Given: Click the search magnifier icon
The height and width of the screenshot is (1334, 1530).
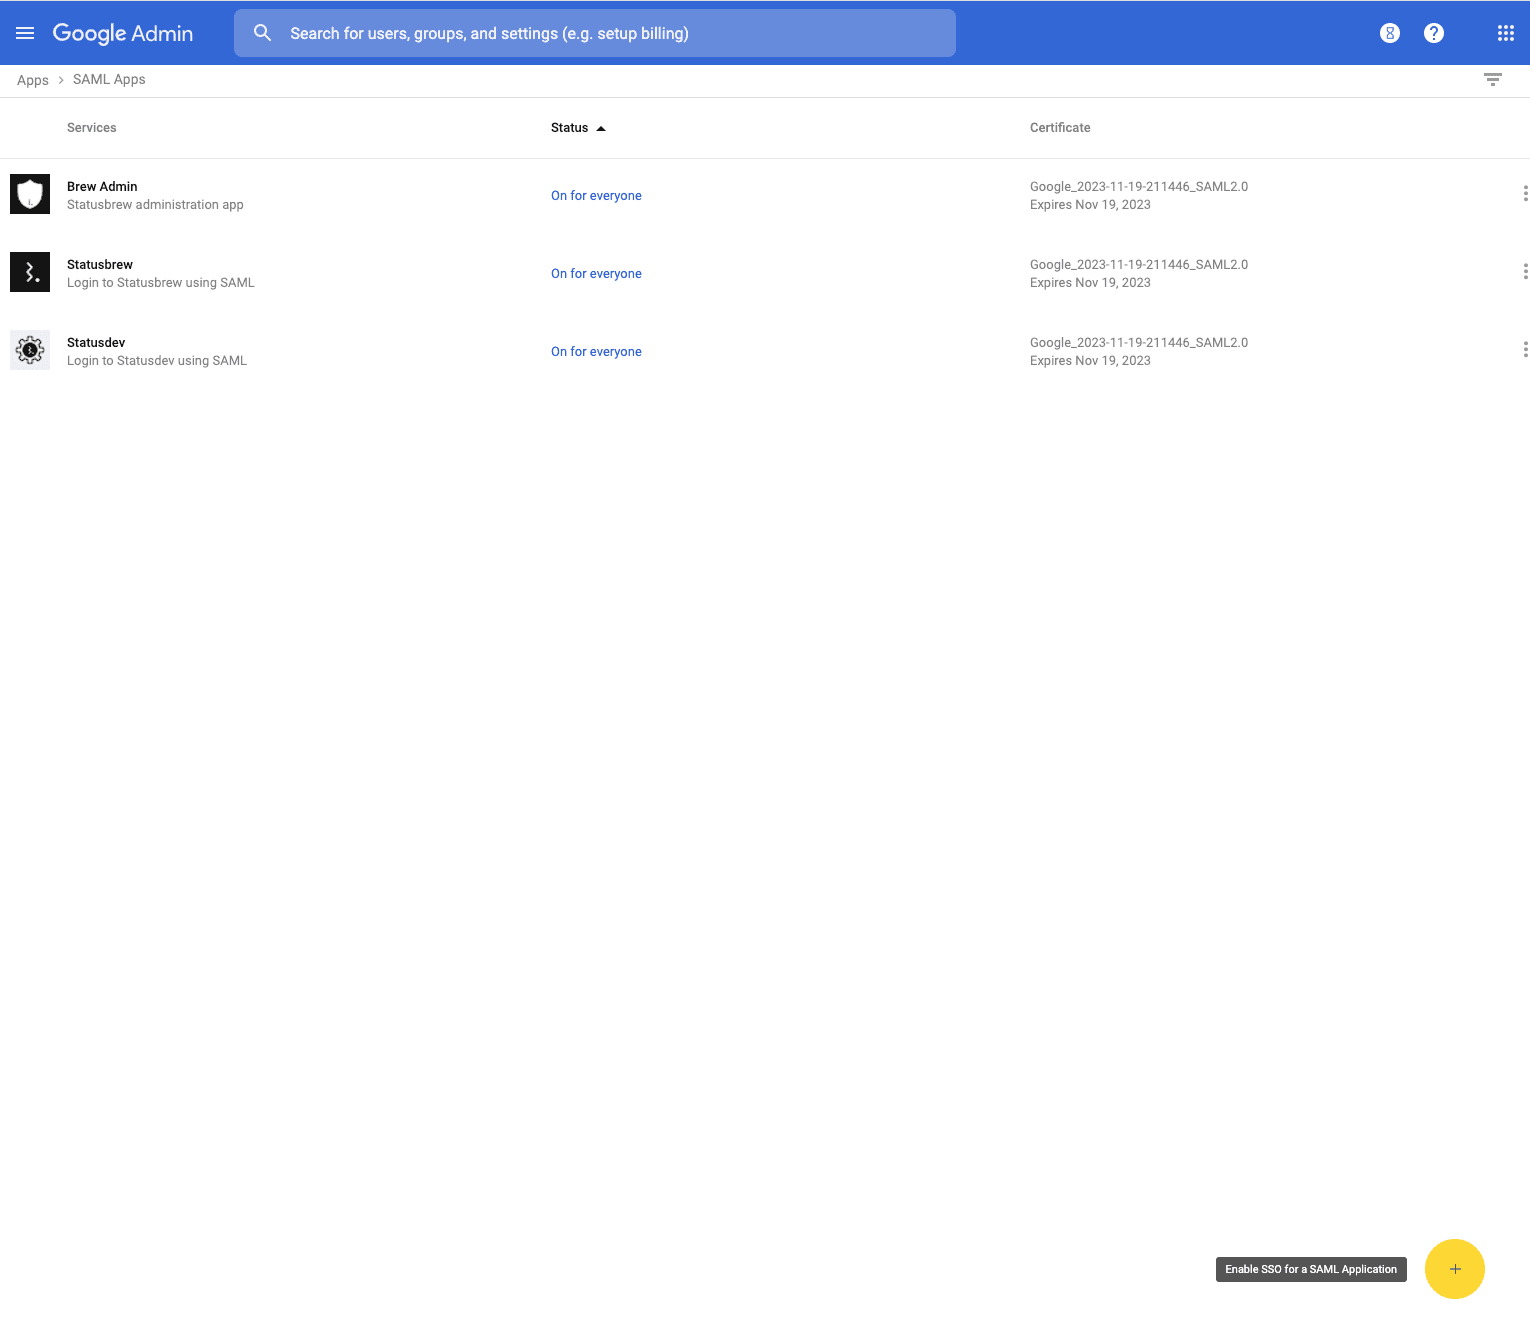Looking at the screenshot, I should [262, 33].
